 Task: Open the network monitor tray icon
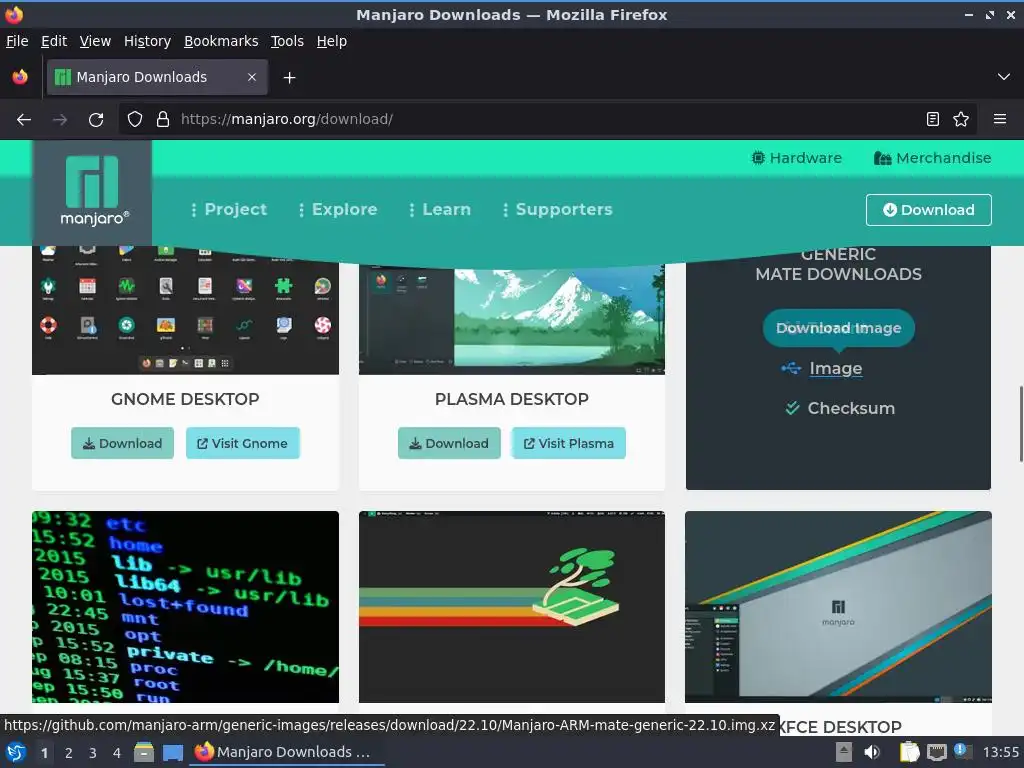click(x=936, y=752)
